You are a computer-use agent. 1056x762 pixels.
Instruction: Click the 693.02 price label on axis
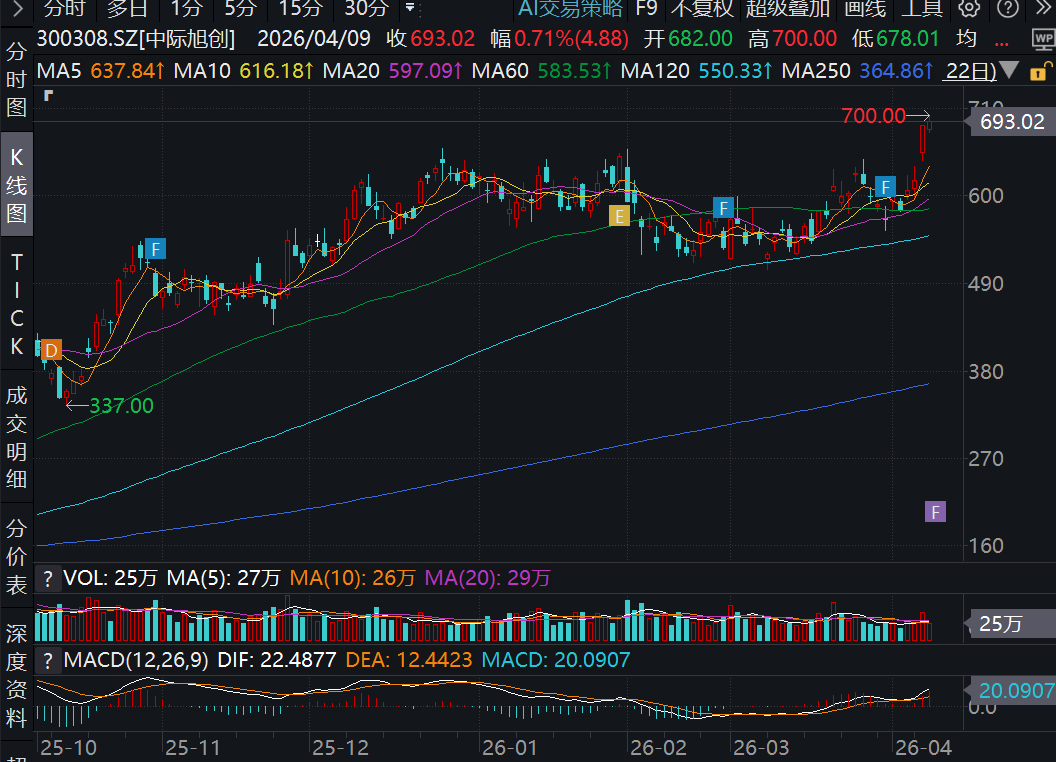[x=1012, y=122]
